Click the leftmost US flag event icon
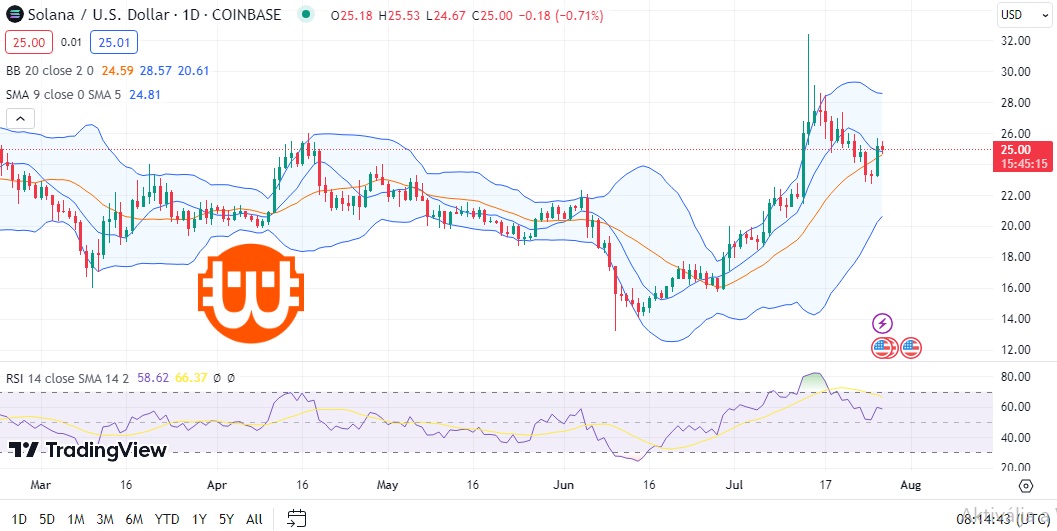 (x=881, y=348)
